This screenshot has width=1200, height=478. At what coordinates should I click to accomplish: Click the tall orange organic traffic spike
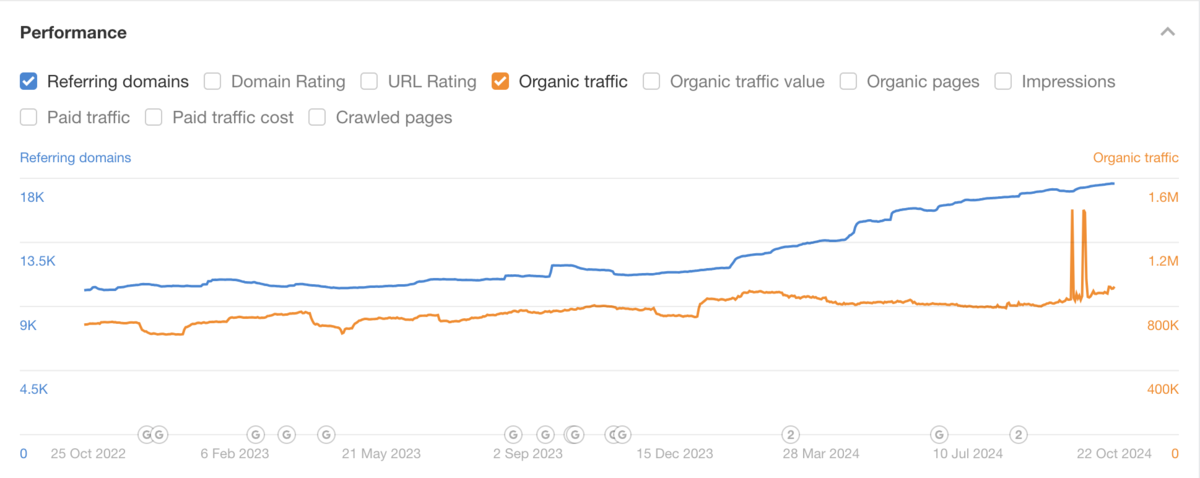point(1072,240)
